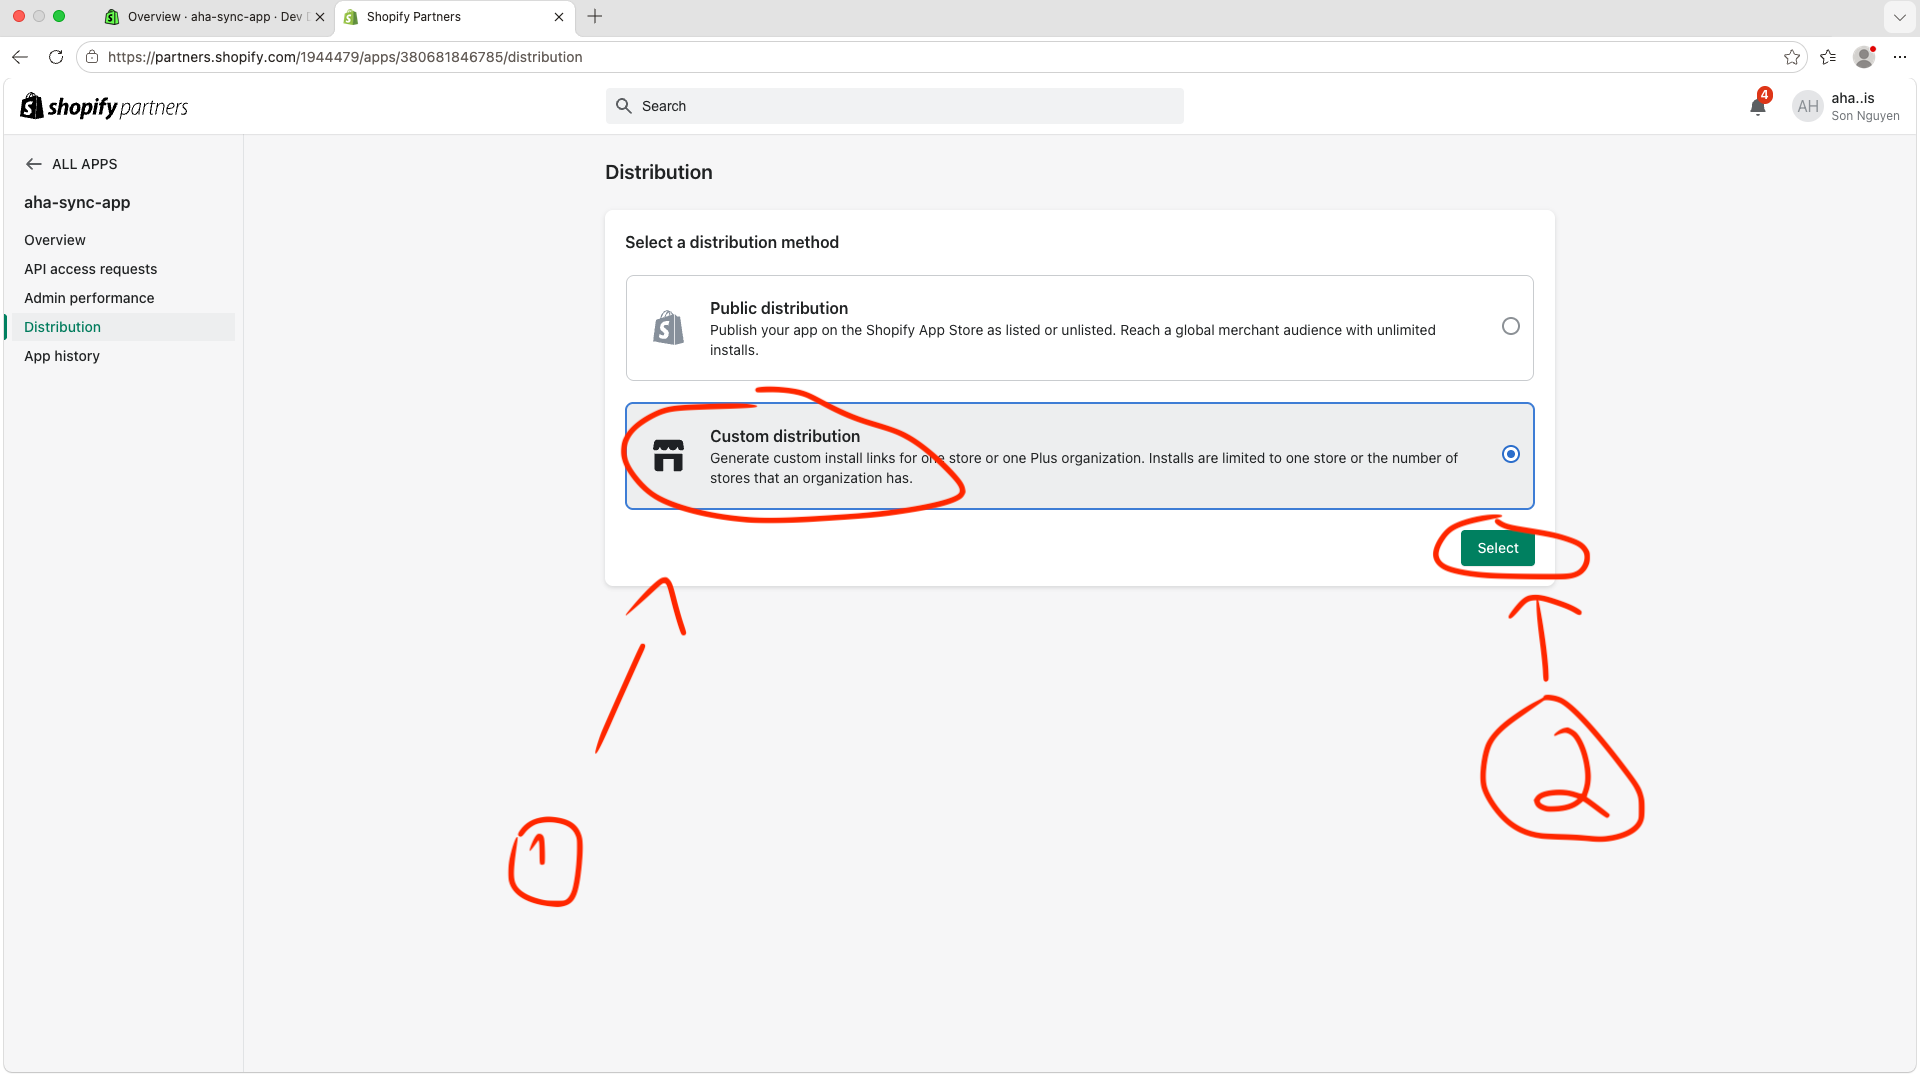Open Overview in the sidebar
Screen dimensions: 1920x1076
coord(55,240)
